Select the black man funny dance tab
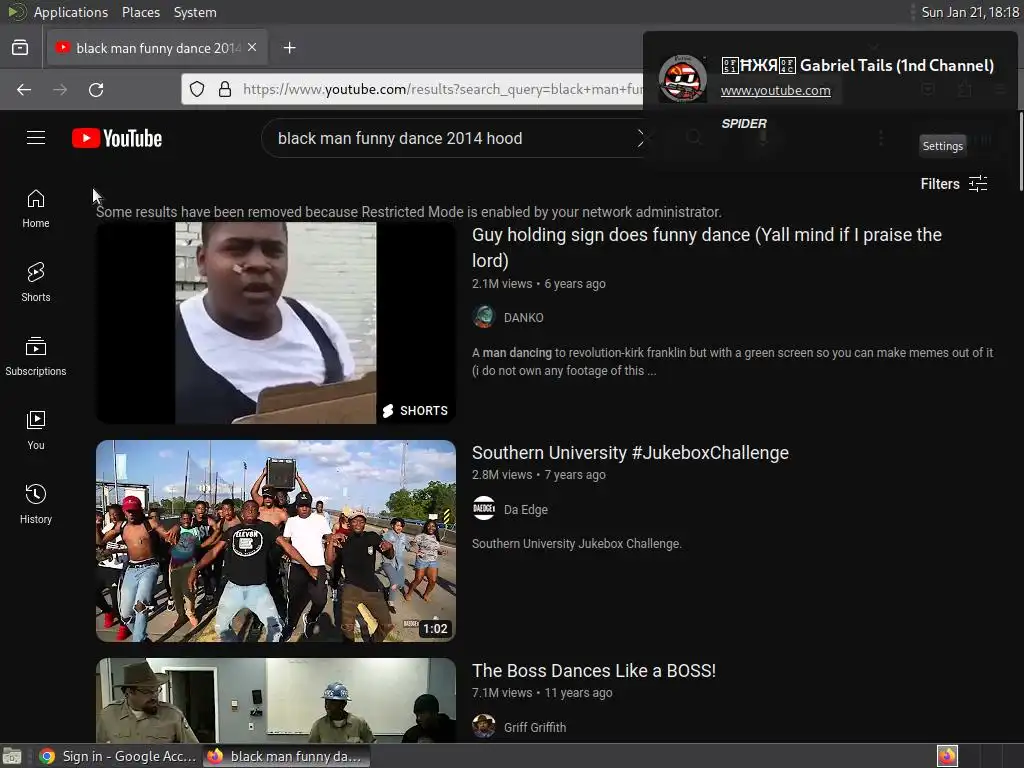The image size is (1024, 768). [157, 48]
